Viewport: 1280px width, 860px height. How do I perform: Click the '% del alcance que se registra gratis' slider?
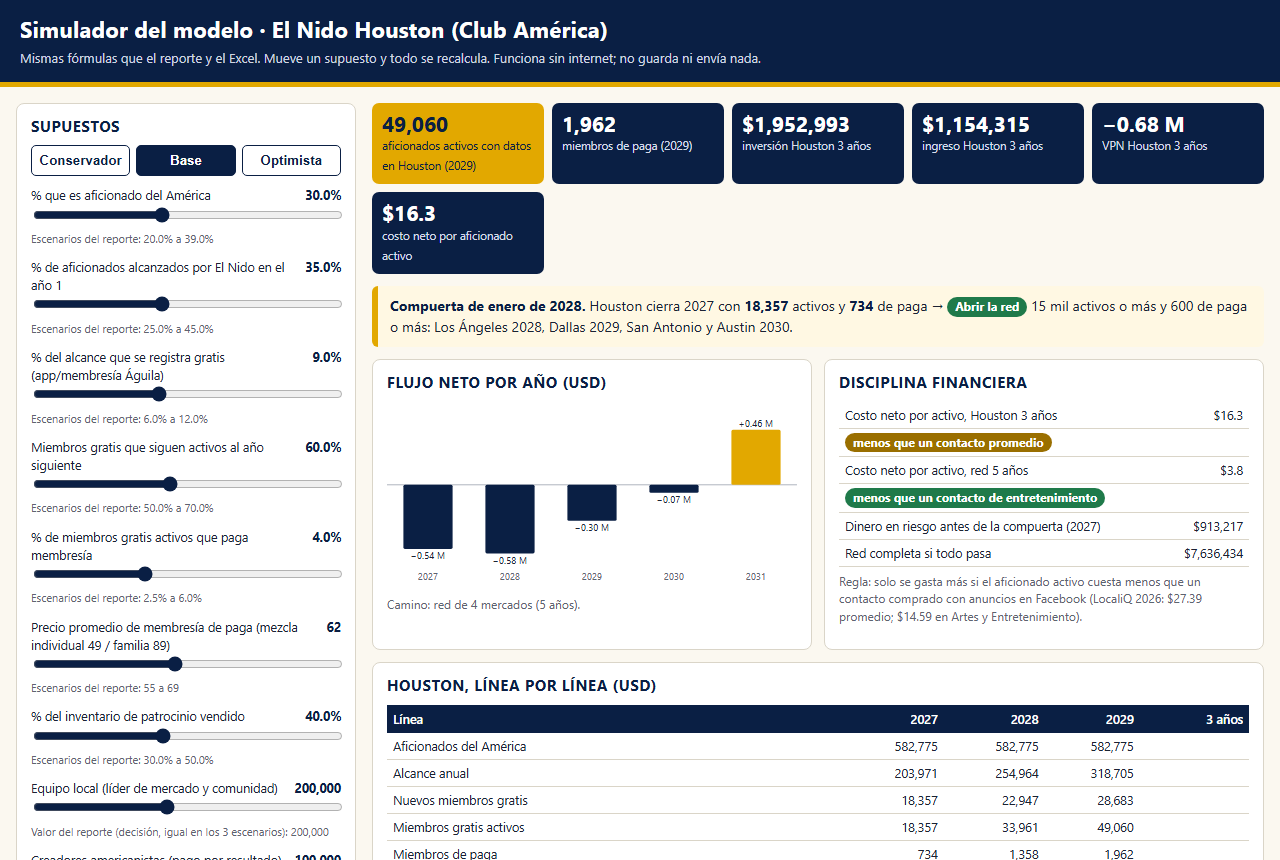pos(187,394)
